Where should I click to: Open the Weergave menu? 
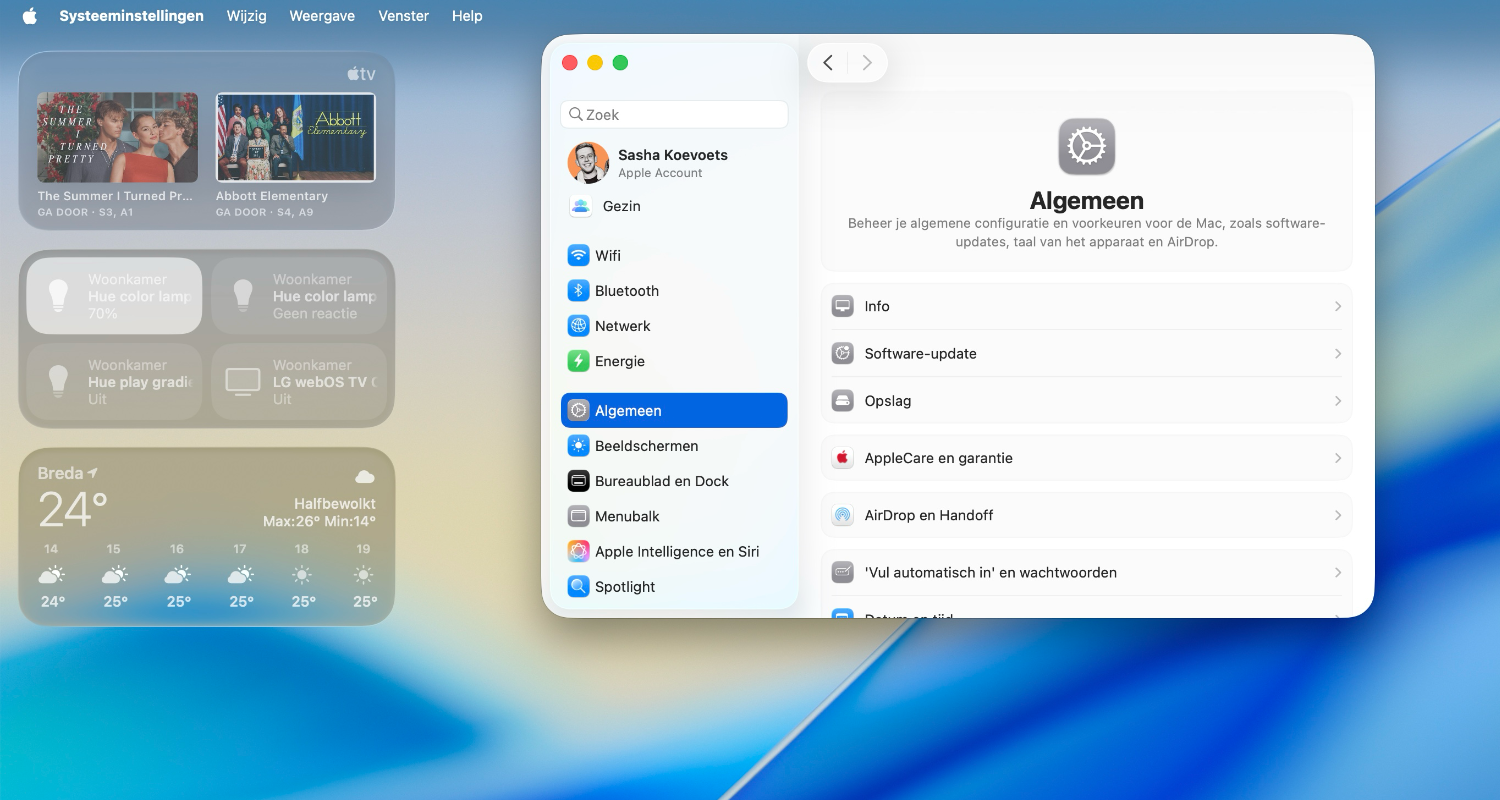tap(322, 16)
